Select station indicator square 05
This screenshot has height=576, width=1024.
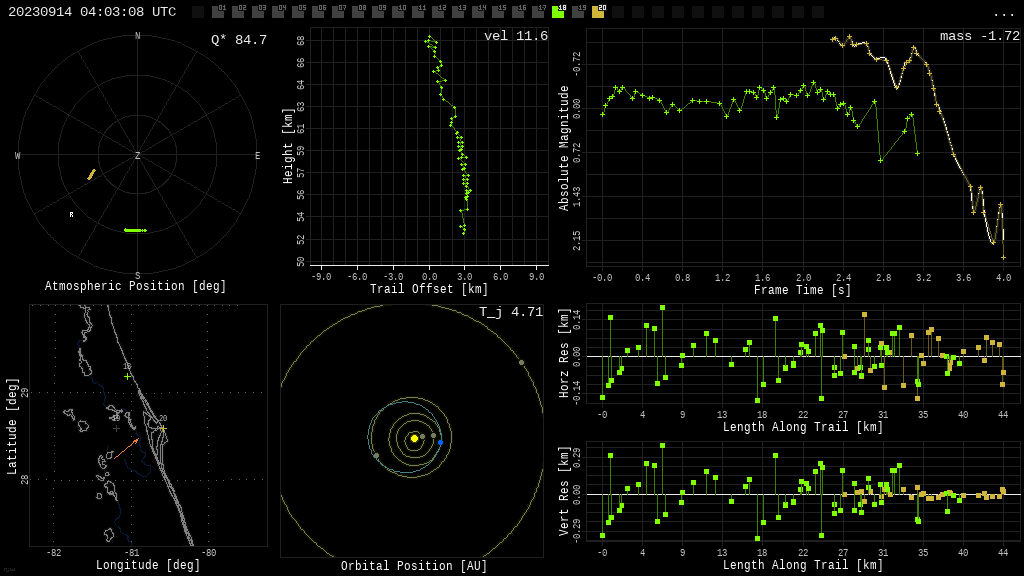pos(298,12)
